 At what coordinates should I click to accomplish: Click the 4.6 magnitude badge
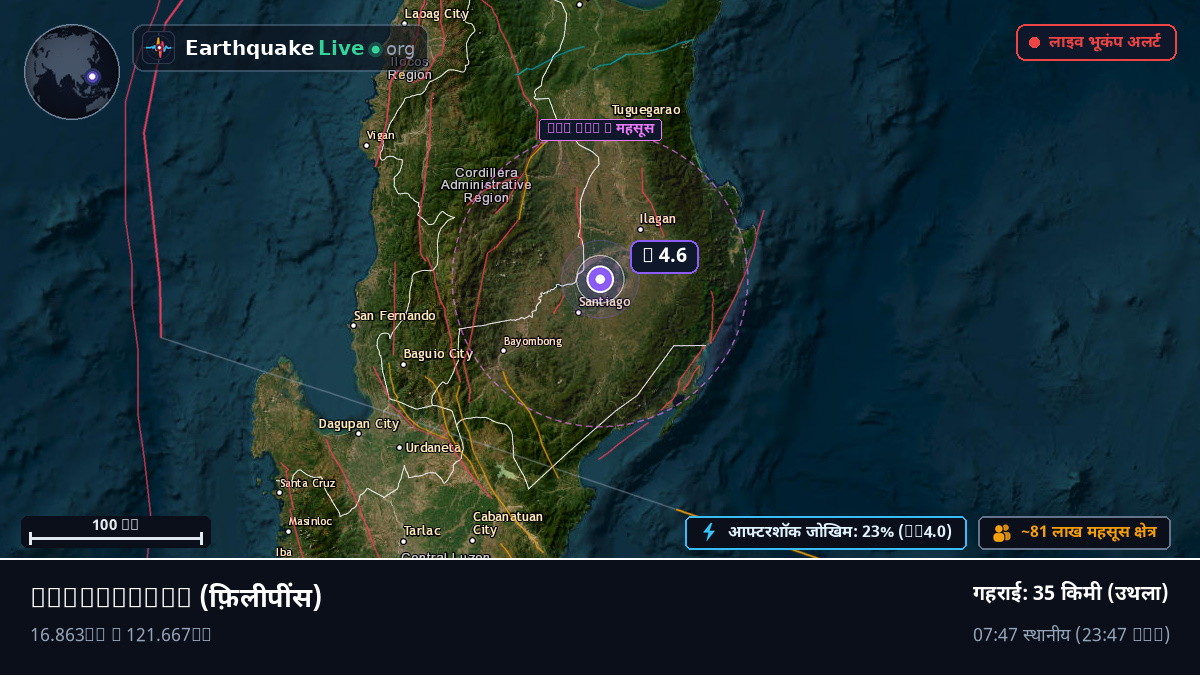pos(664,256)
